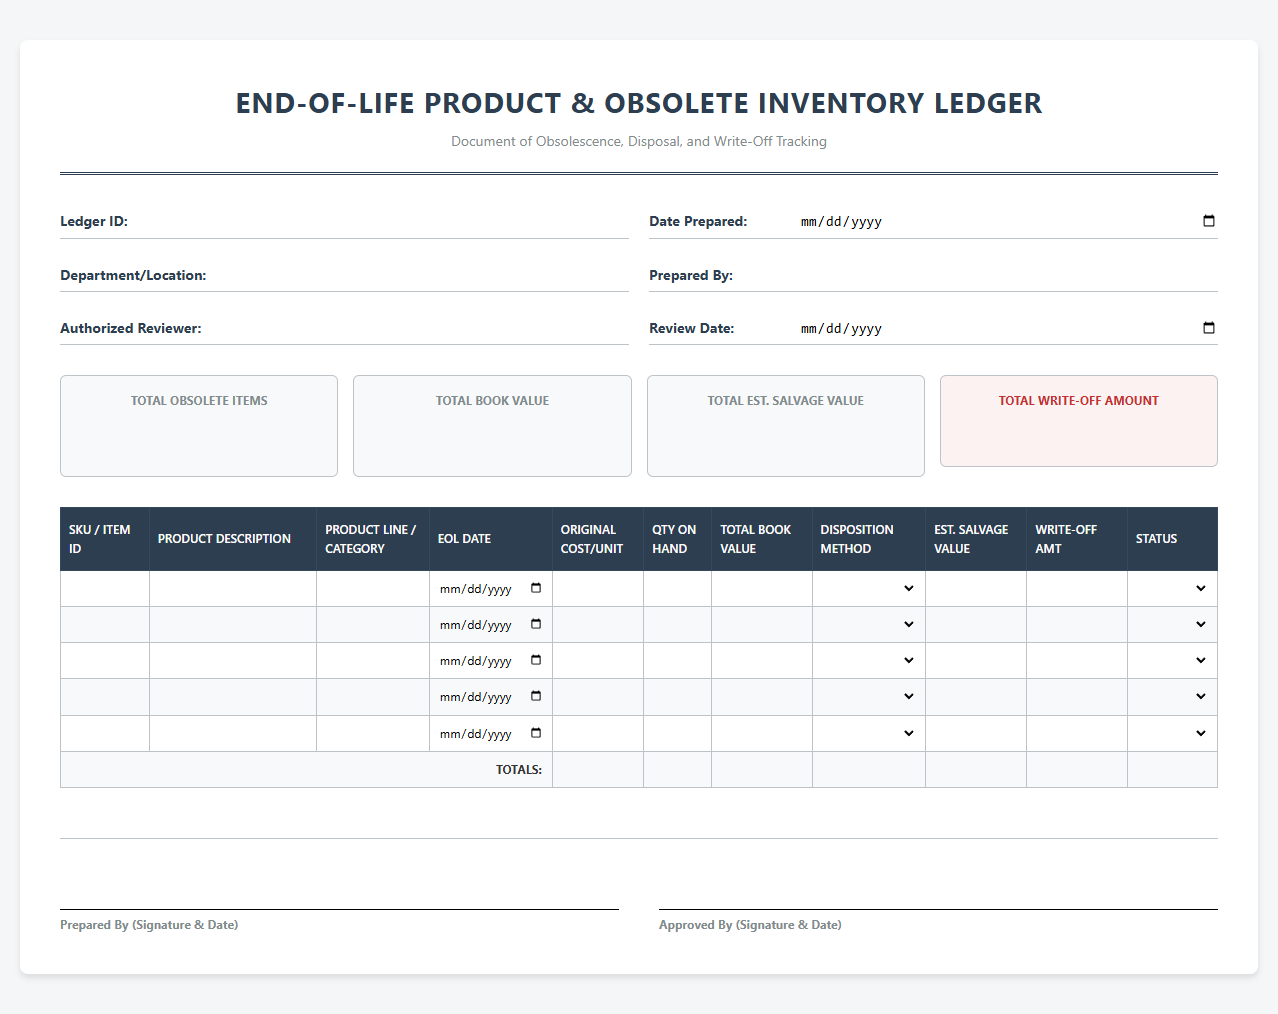Open Status dropdown in fifth row
This screenshot has height=1014, width=1278.
click(x=1172, y=733)
